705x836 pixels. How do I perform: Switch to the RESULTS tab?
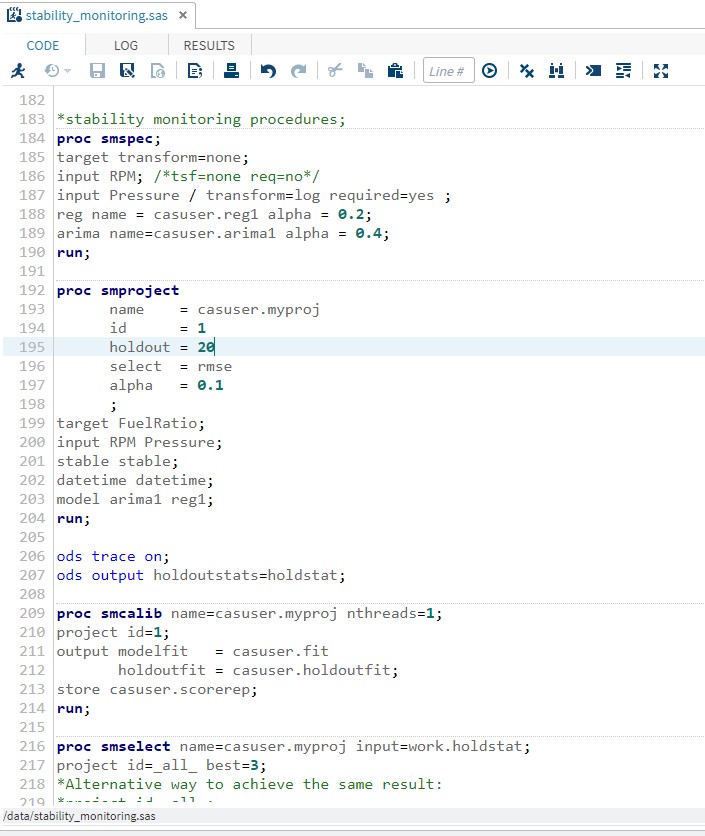click(209, 45)
